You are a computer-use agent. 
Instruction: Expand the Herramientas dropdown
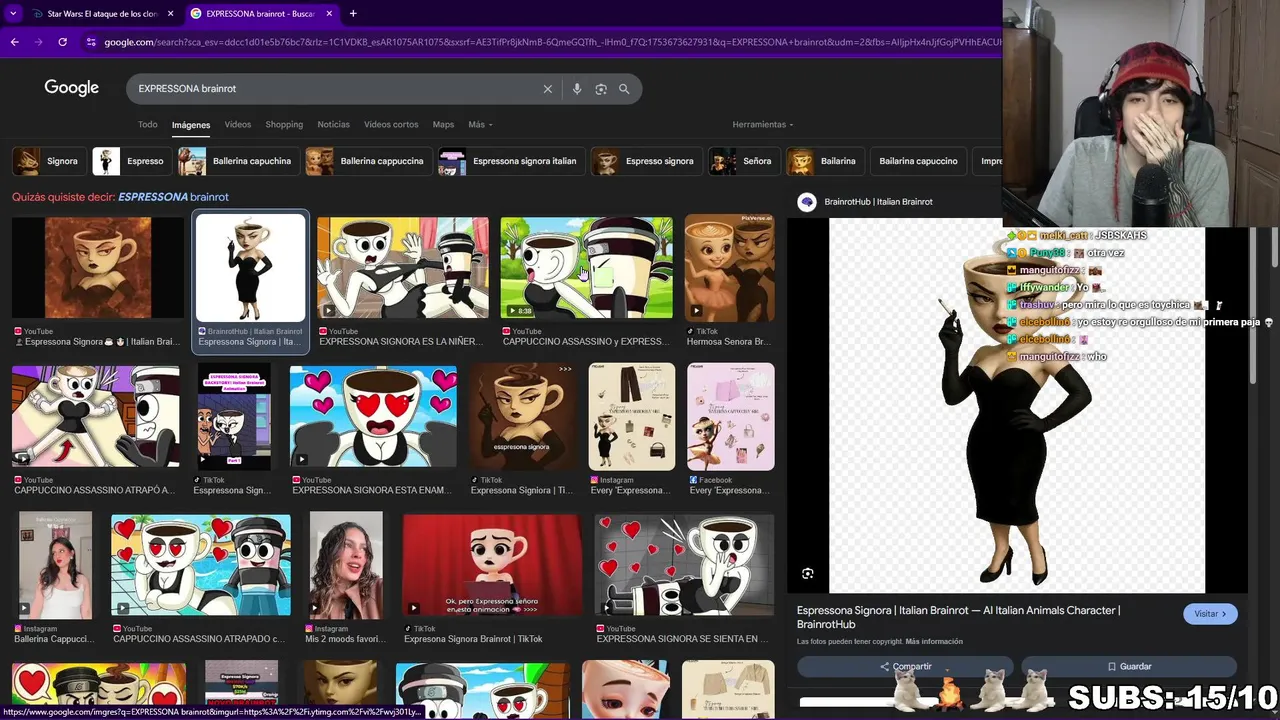click(x=763, y=124)
